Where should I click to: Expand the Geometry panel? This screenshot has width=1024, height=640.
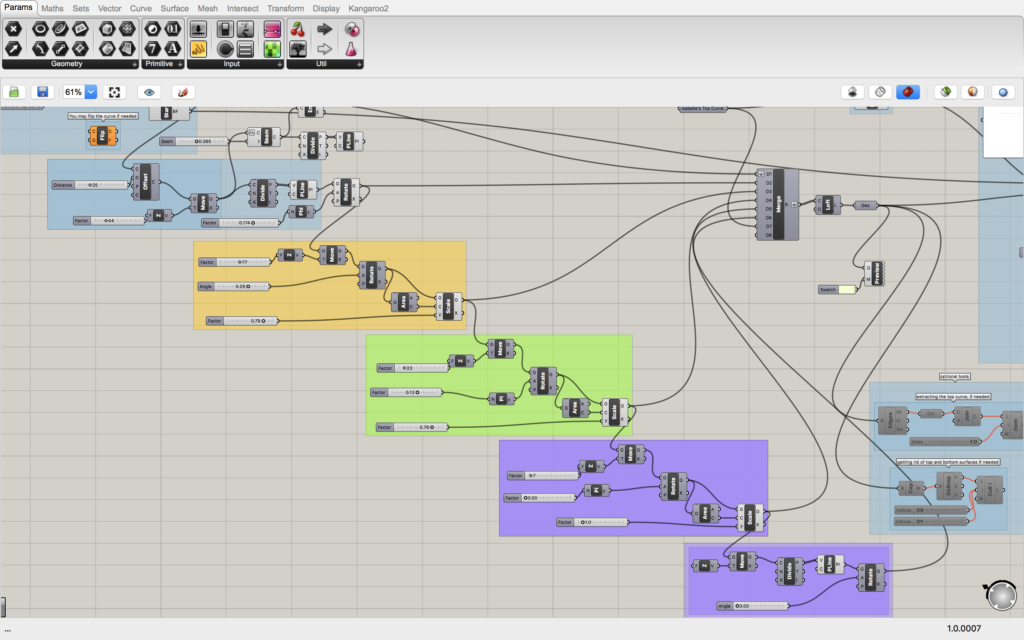coord(135,64)
